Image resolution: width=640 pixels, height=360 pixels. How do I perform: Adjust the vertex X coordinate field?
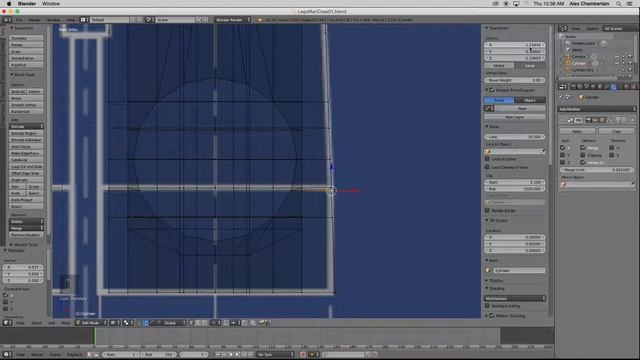click(x=515, y=45)
